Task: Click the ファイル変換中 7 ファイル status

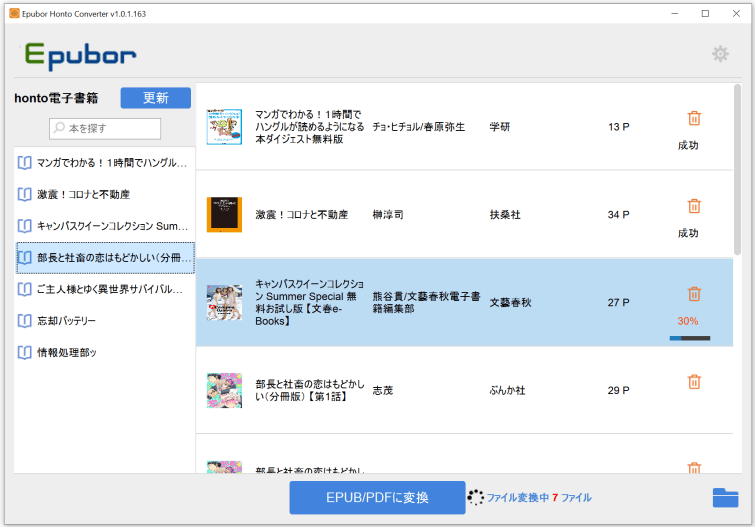Action: tap(539, 498)
